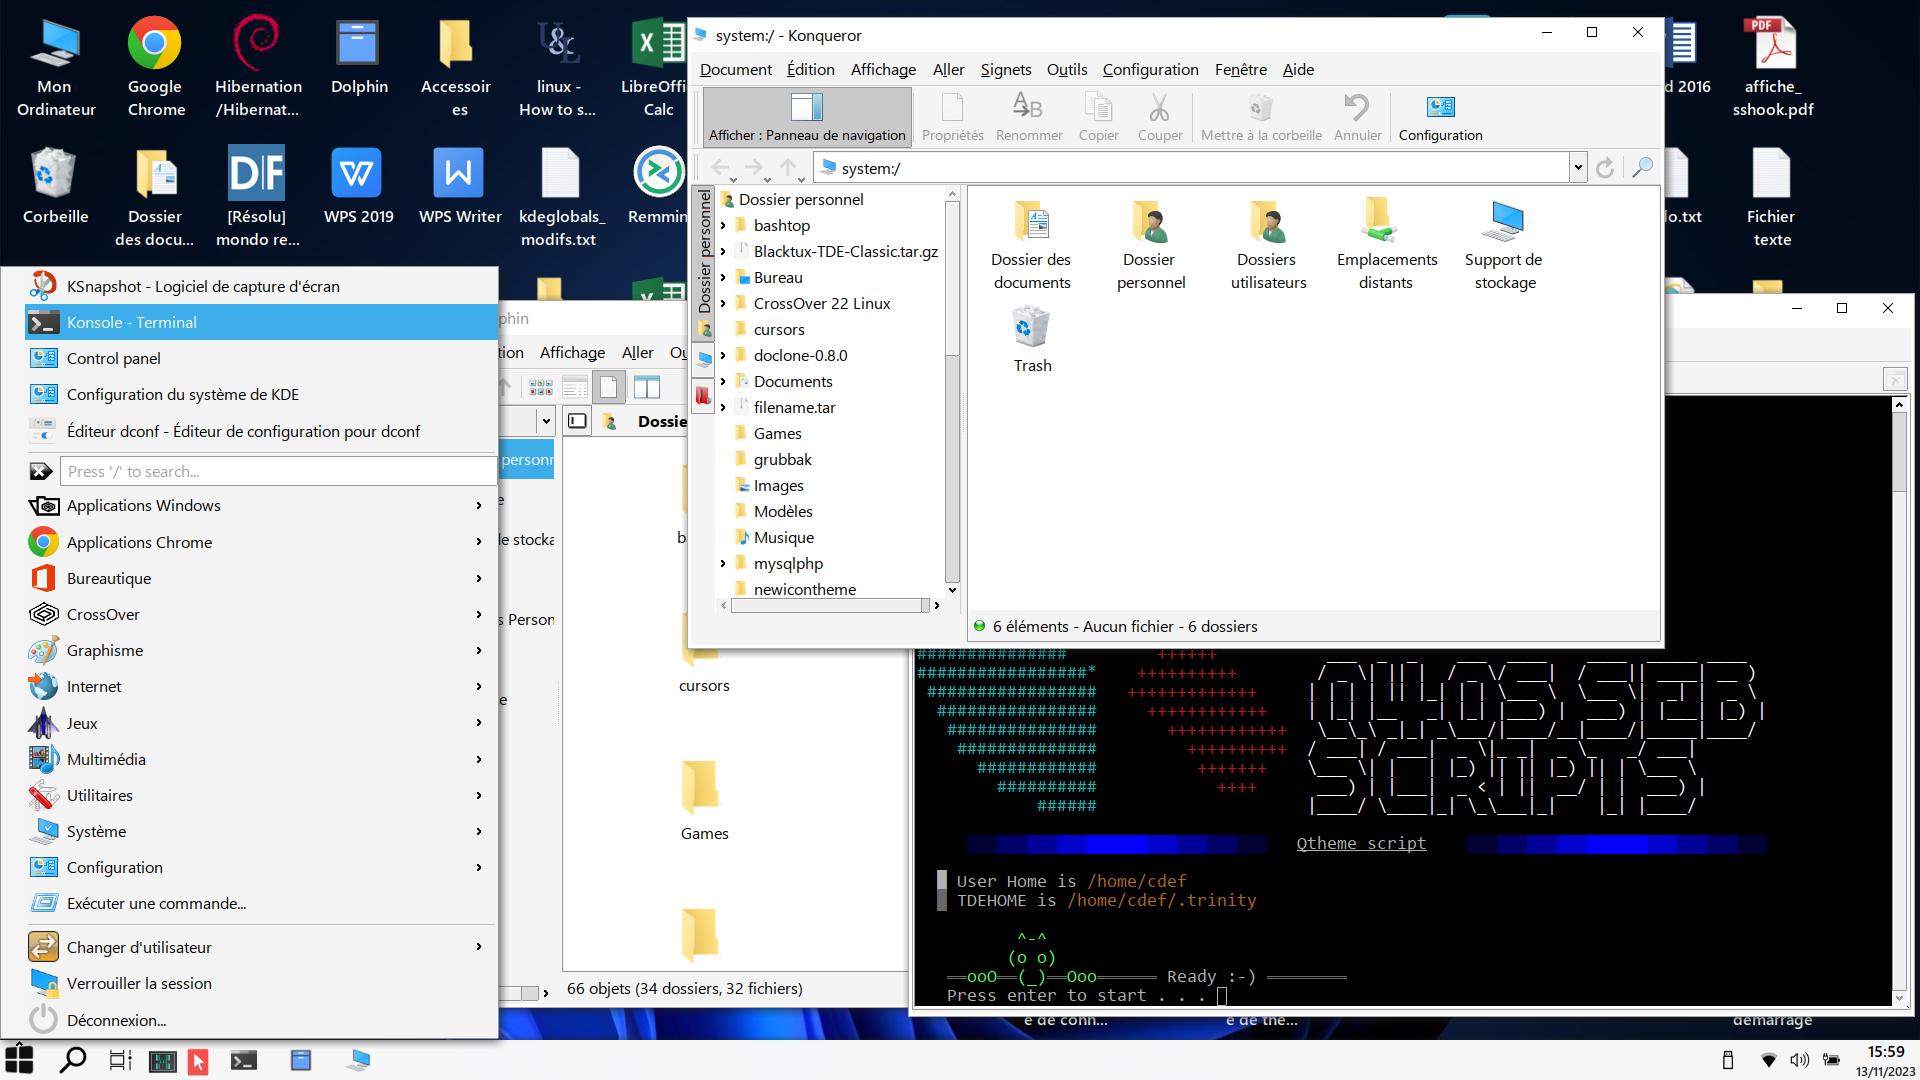Open the Signets menu in Konqueror
The width and height of the screenshot is (1920, 1080).
[1005, 69]
